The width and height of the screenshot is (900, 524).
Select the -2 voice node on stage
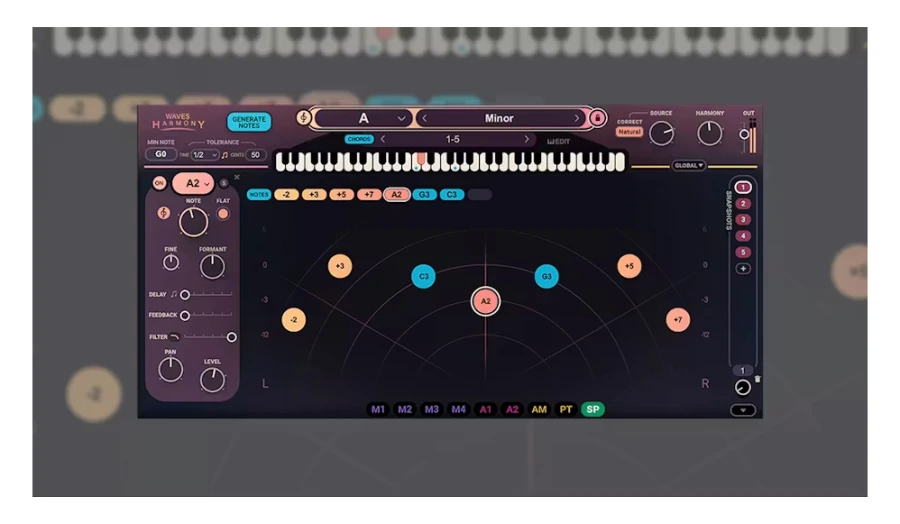[294, 320]
